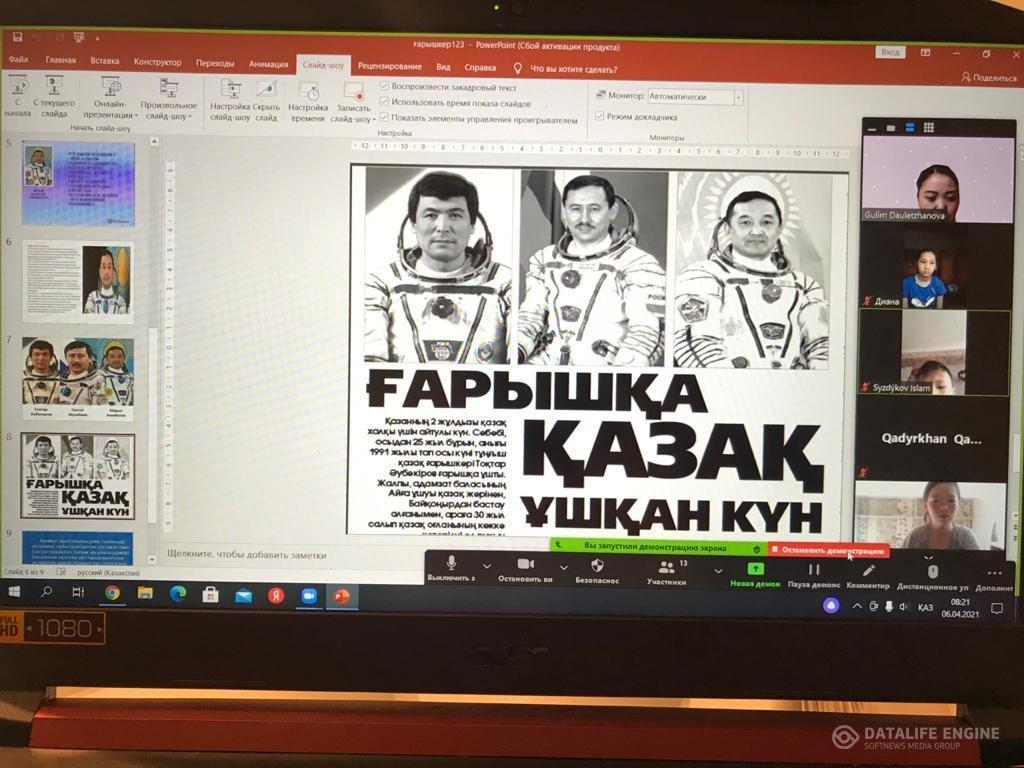1024x768 pixels.
Task: Toggle 'Воспроизвести закадровый текст' checkbox
Action: point(384,87)
